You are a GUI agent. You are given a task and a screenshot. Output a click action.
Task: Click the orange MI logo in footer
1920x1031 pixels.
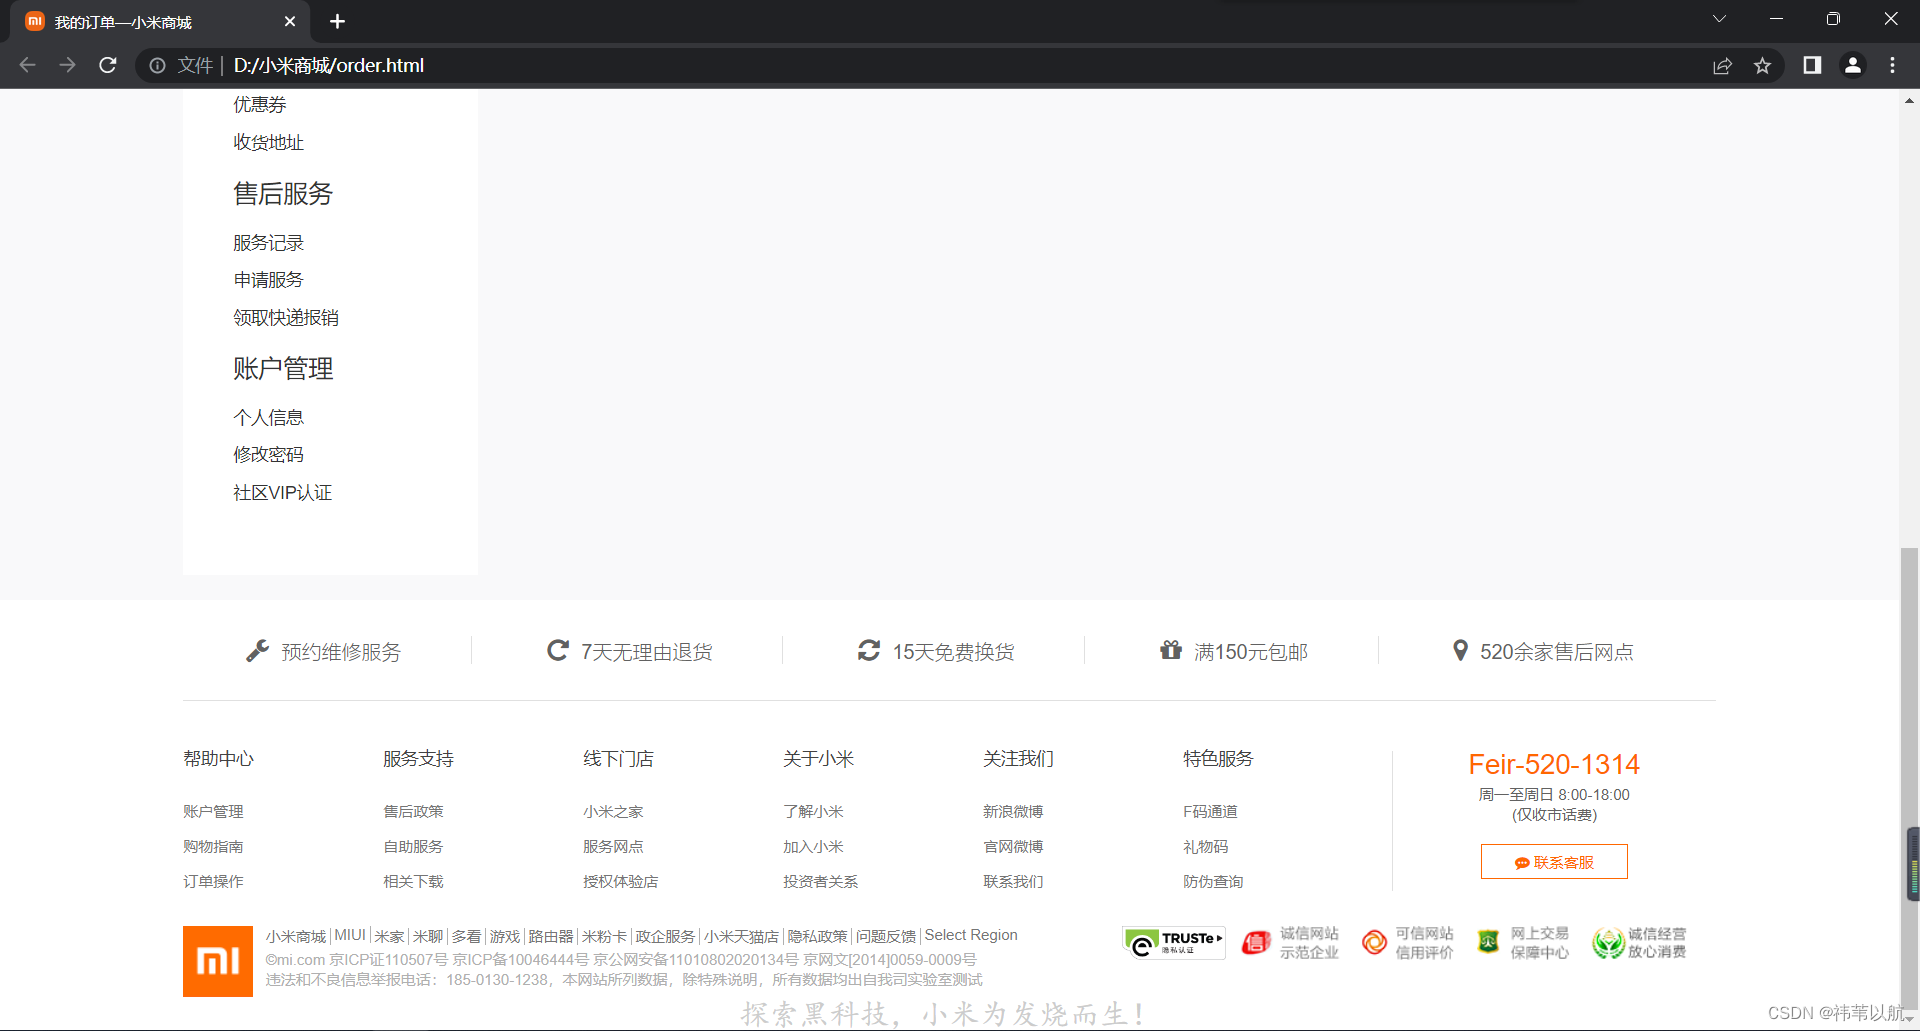218,961
